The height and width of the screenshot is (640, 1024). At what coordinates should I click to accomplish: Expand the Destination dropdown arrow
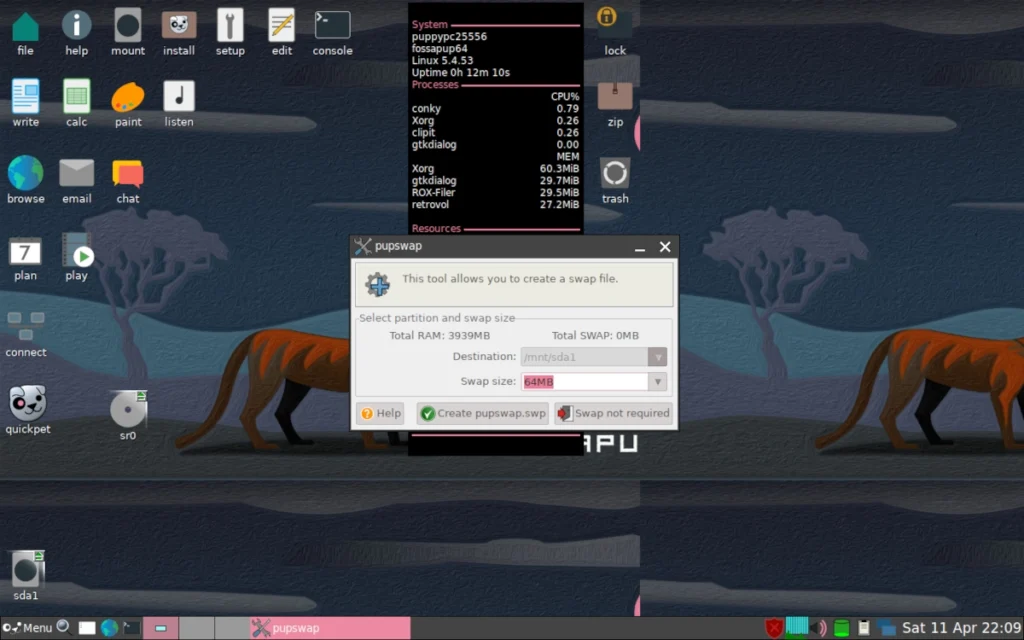tap(658, 357)
